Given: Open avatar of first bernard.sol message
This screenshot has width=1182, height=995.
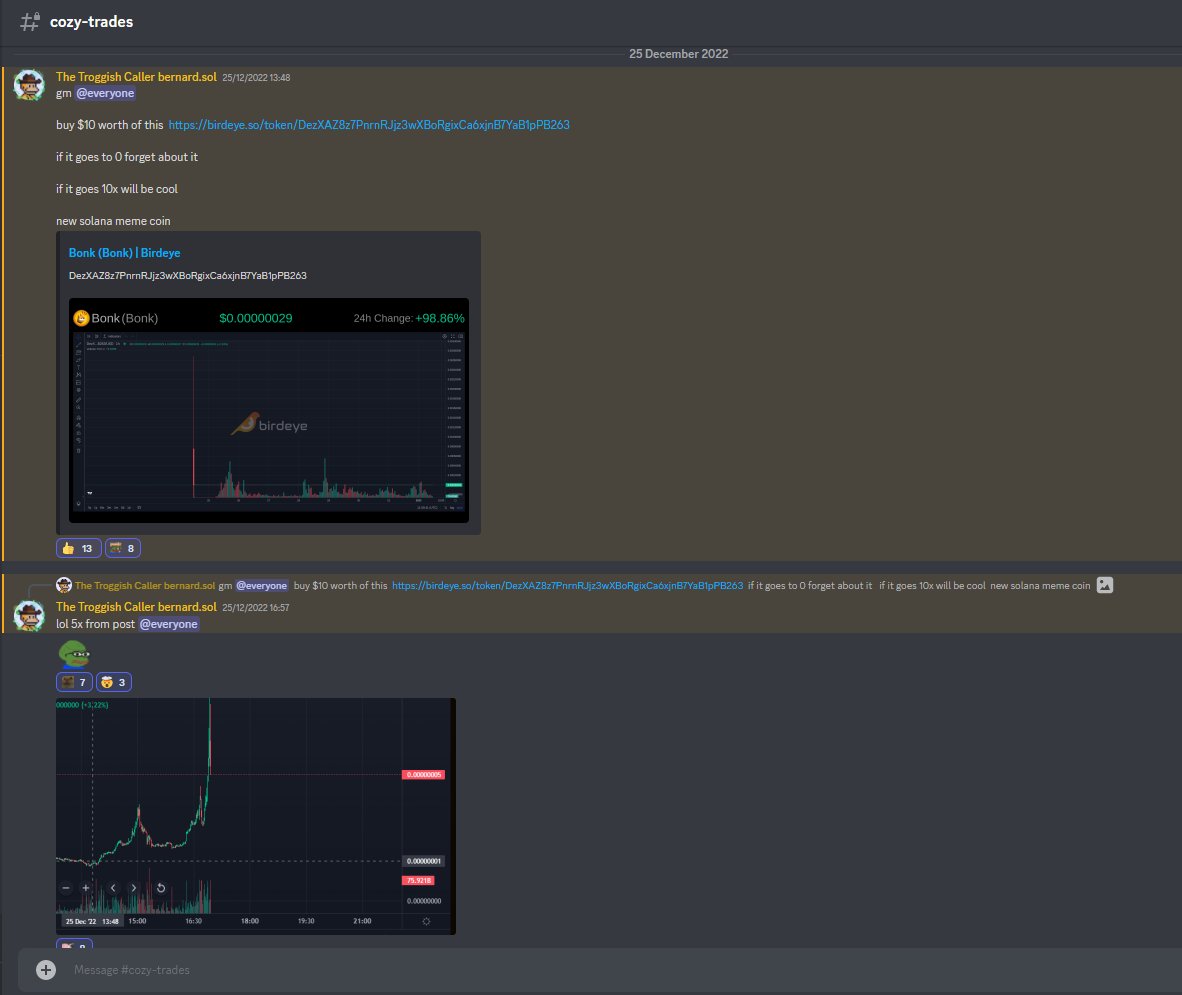Looking at the screenshot, I should tap(29, 85).
